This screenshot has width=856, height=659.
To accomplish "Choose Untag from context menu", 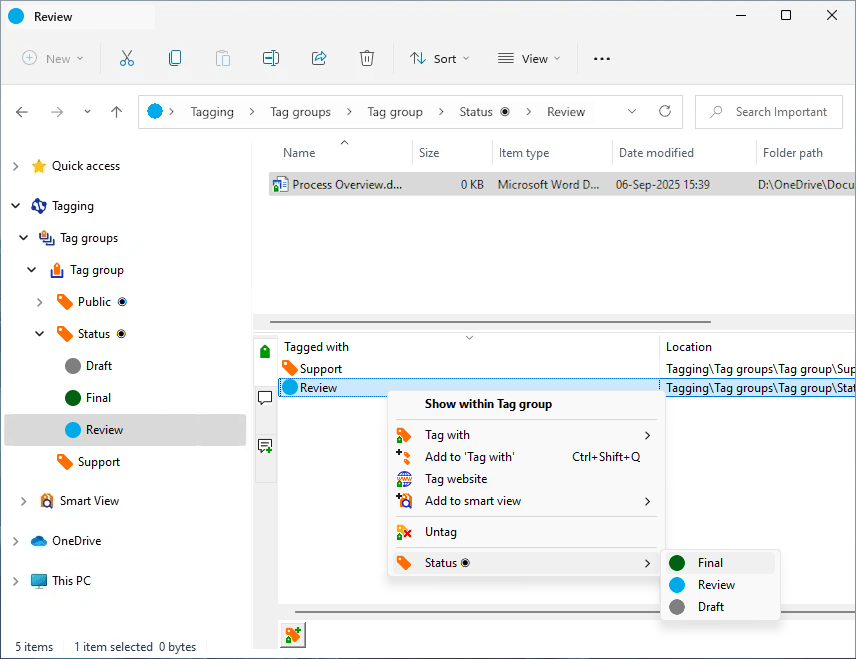I will (440, 532).
